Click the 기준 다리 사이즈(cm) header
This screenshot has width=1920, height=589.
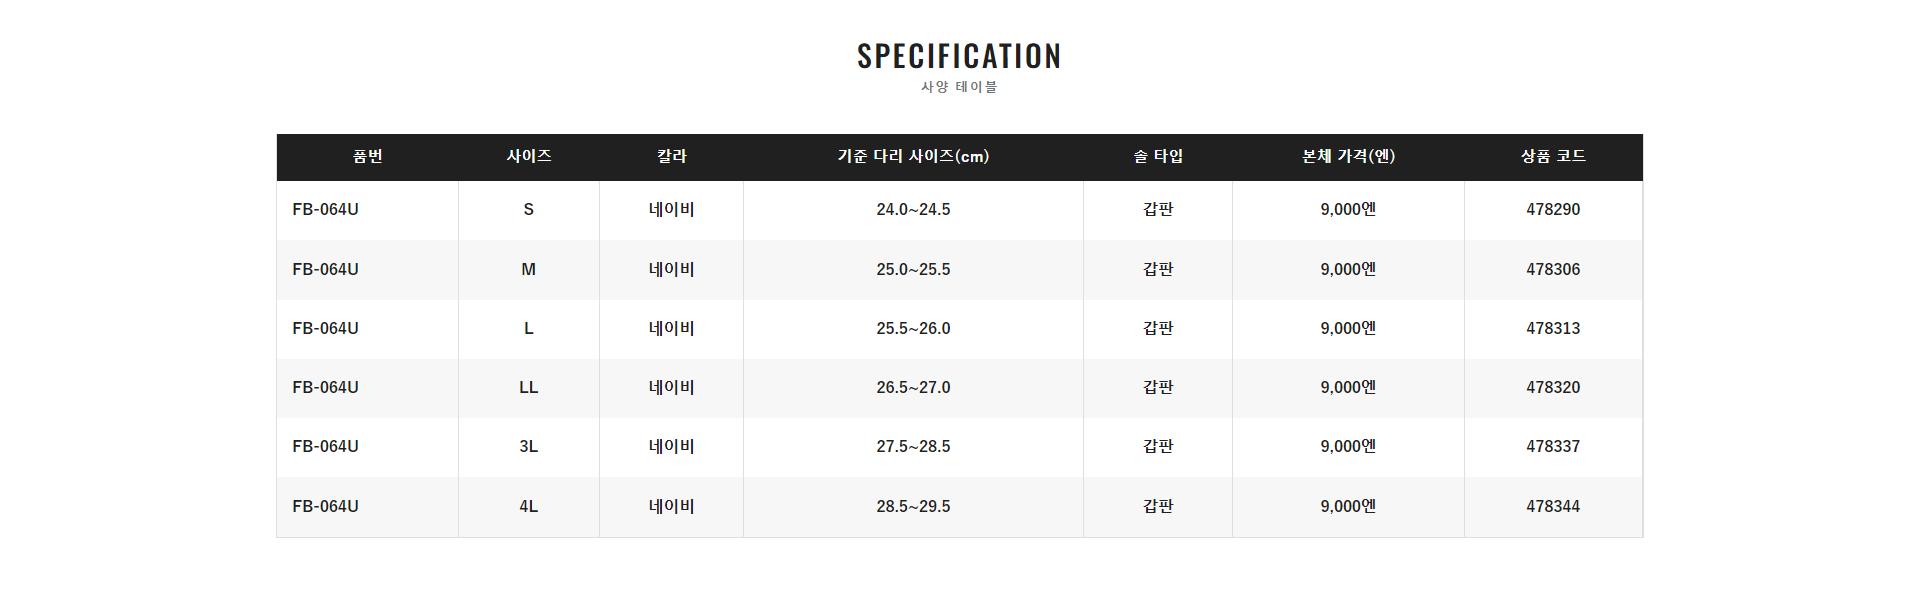(x=913, y=156)
